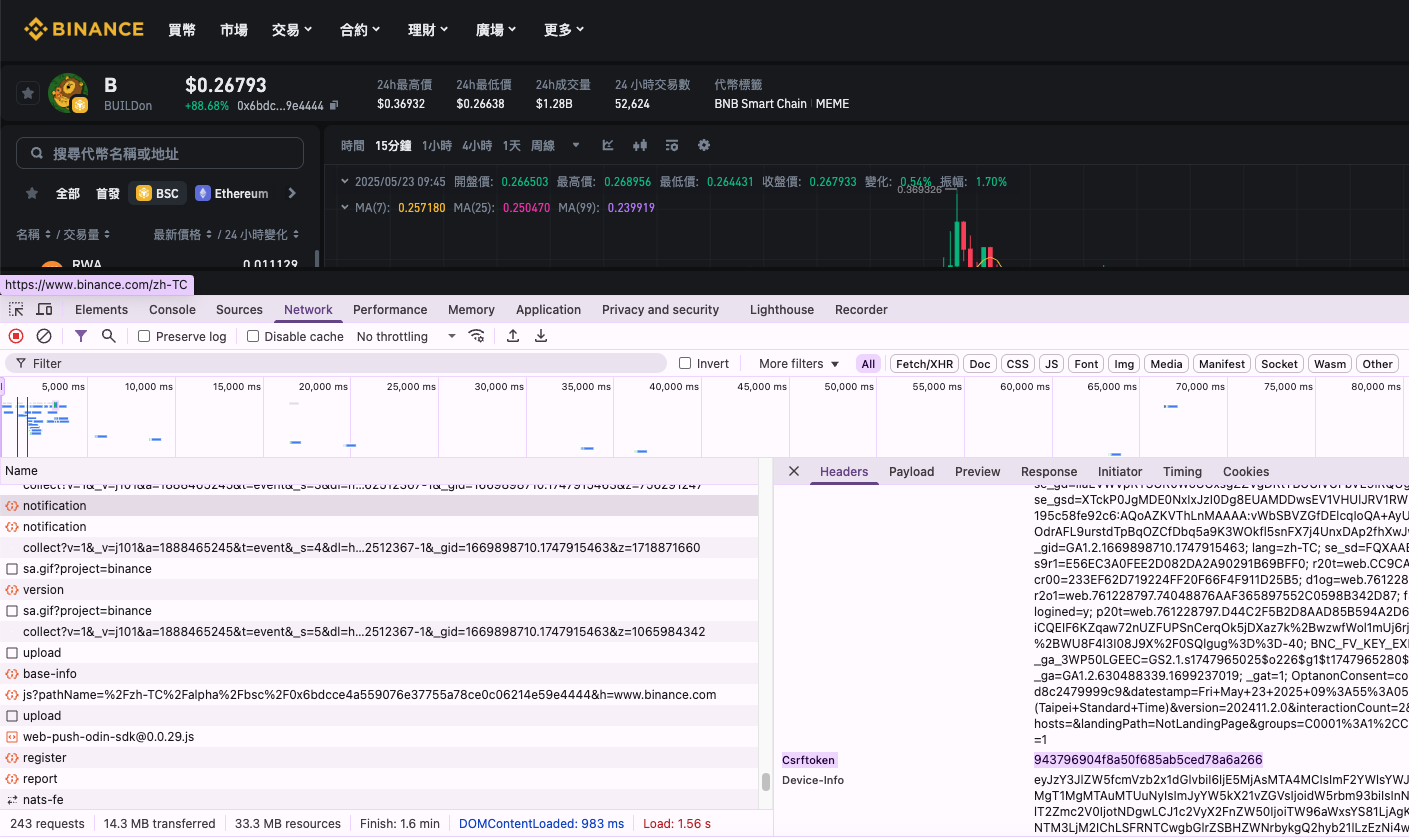
Task: Switch to the Performance tab
Action: [390, 309]
